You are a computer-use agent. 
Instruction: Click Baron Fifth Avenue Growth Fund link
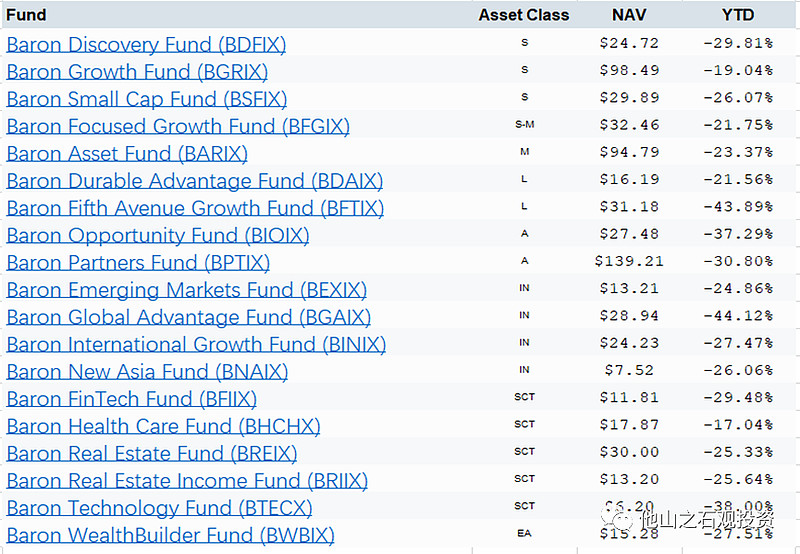(195, 208)
